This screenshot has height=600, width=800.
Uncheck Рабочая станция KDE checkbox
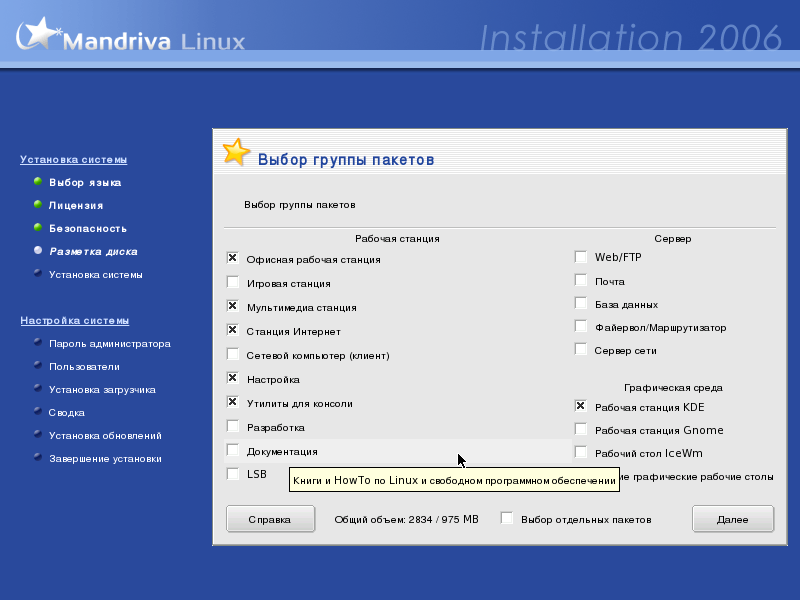pyautogui.click(x=581, y=406)
